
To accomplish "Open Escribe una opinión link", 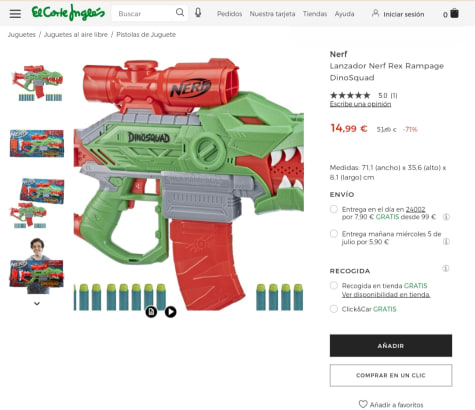I will (360, 104).
